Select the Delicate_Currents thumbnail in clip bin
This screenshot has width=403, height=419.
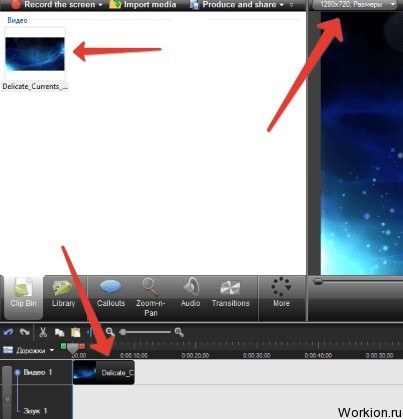35,54
